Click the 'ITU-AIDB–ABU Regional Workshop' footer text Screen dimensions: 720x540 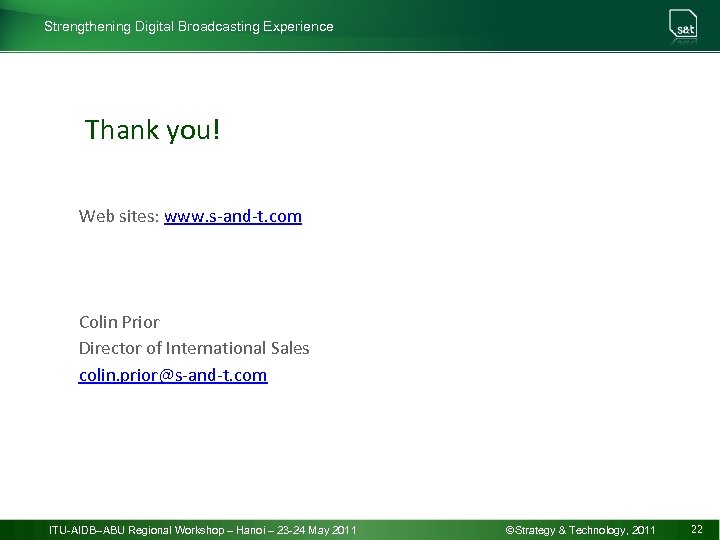pos(136,530)
